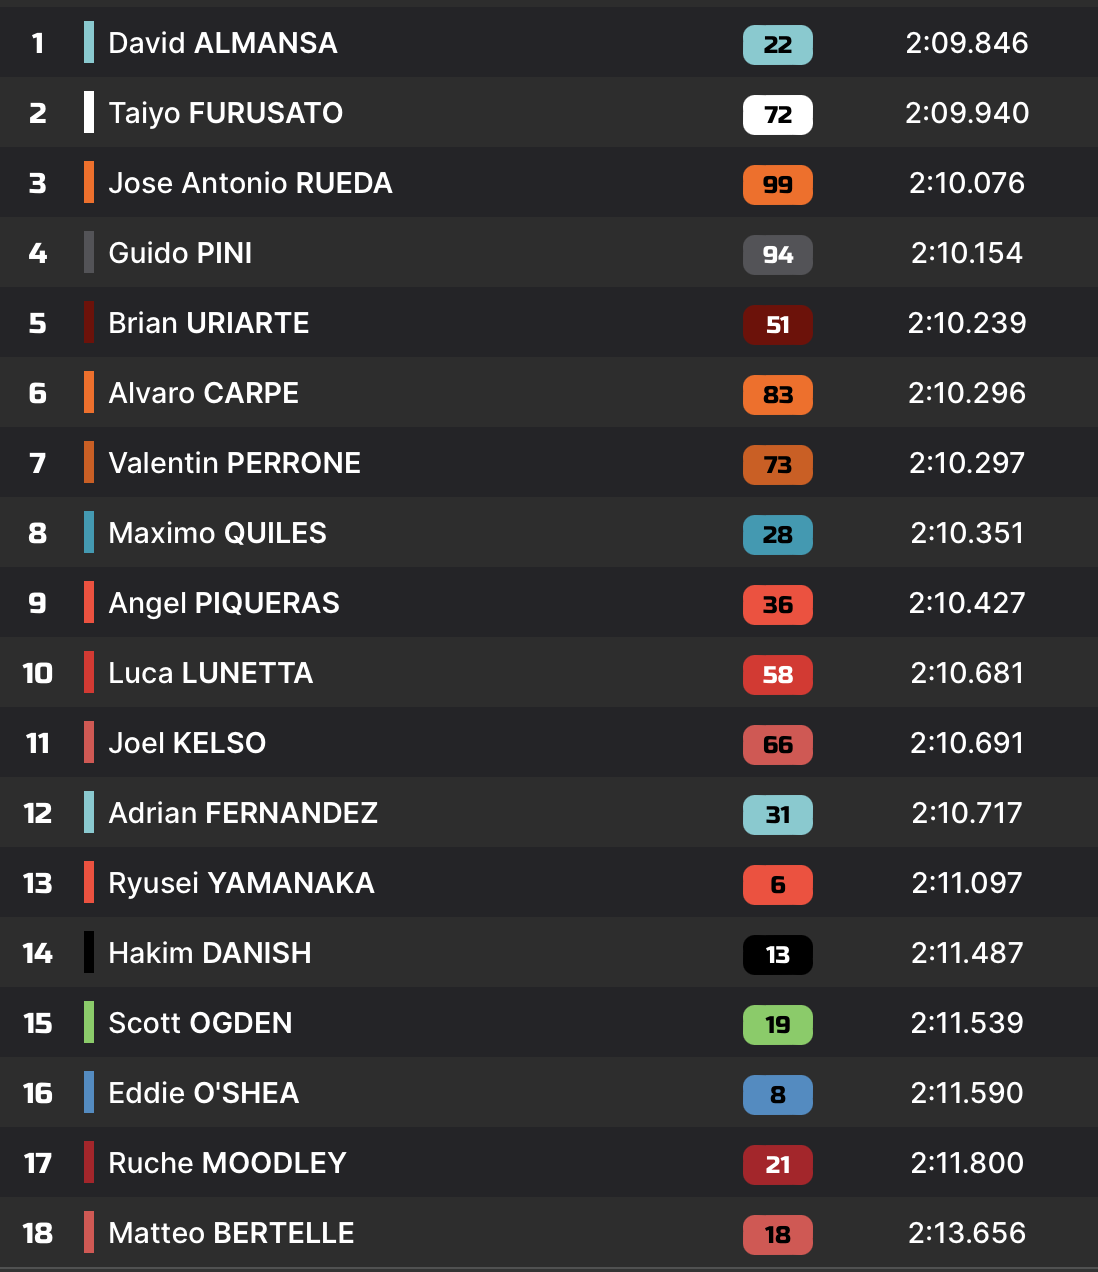The width and height of the screenshot is (1098, 1272).
Task: Click the lap time 2:10.154
Action: (966, 253)
